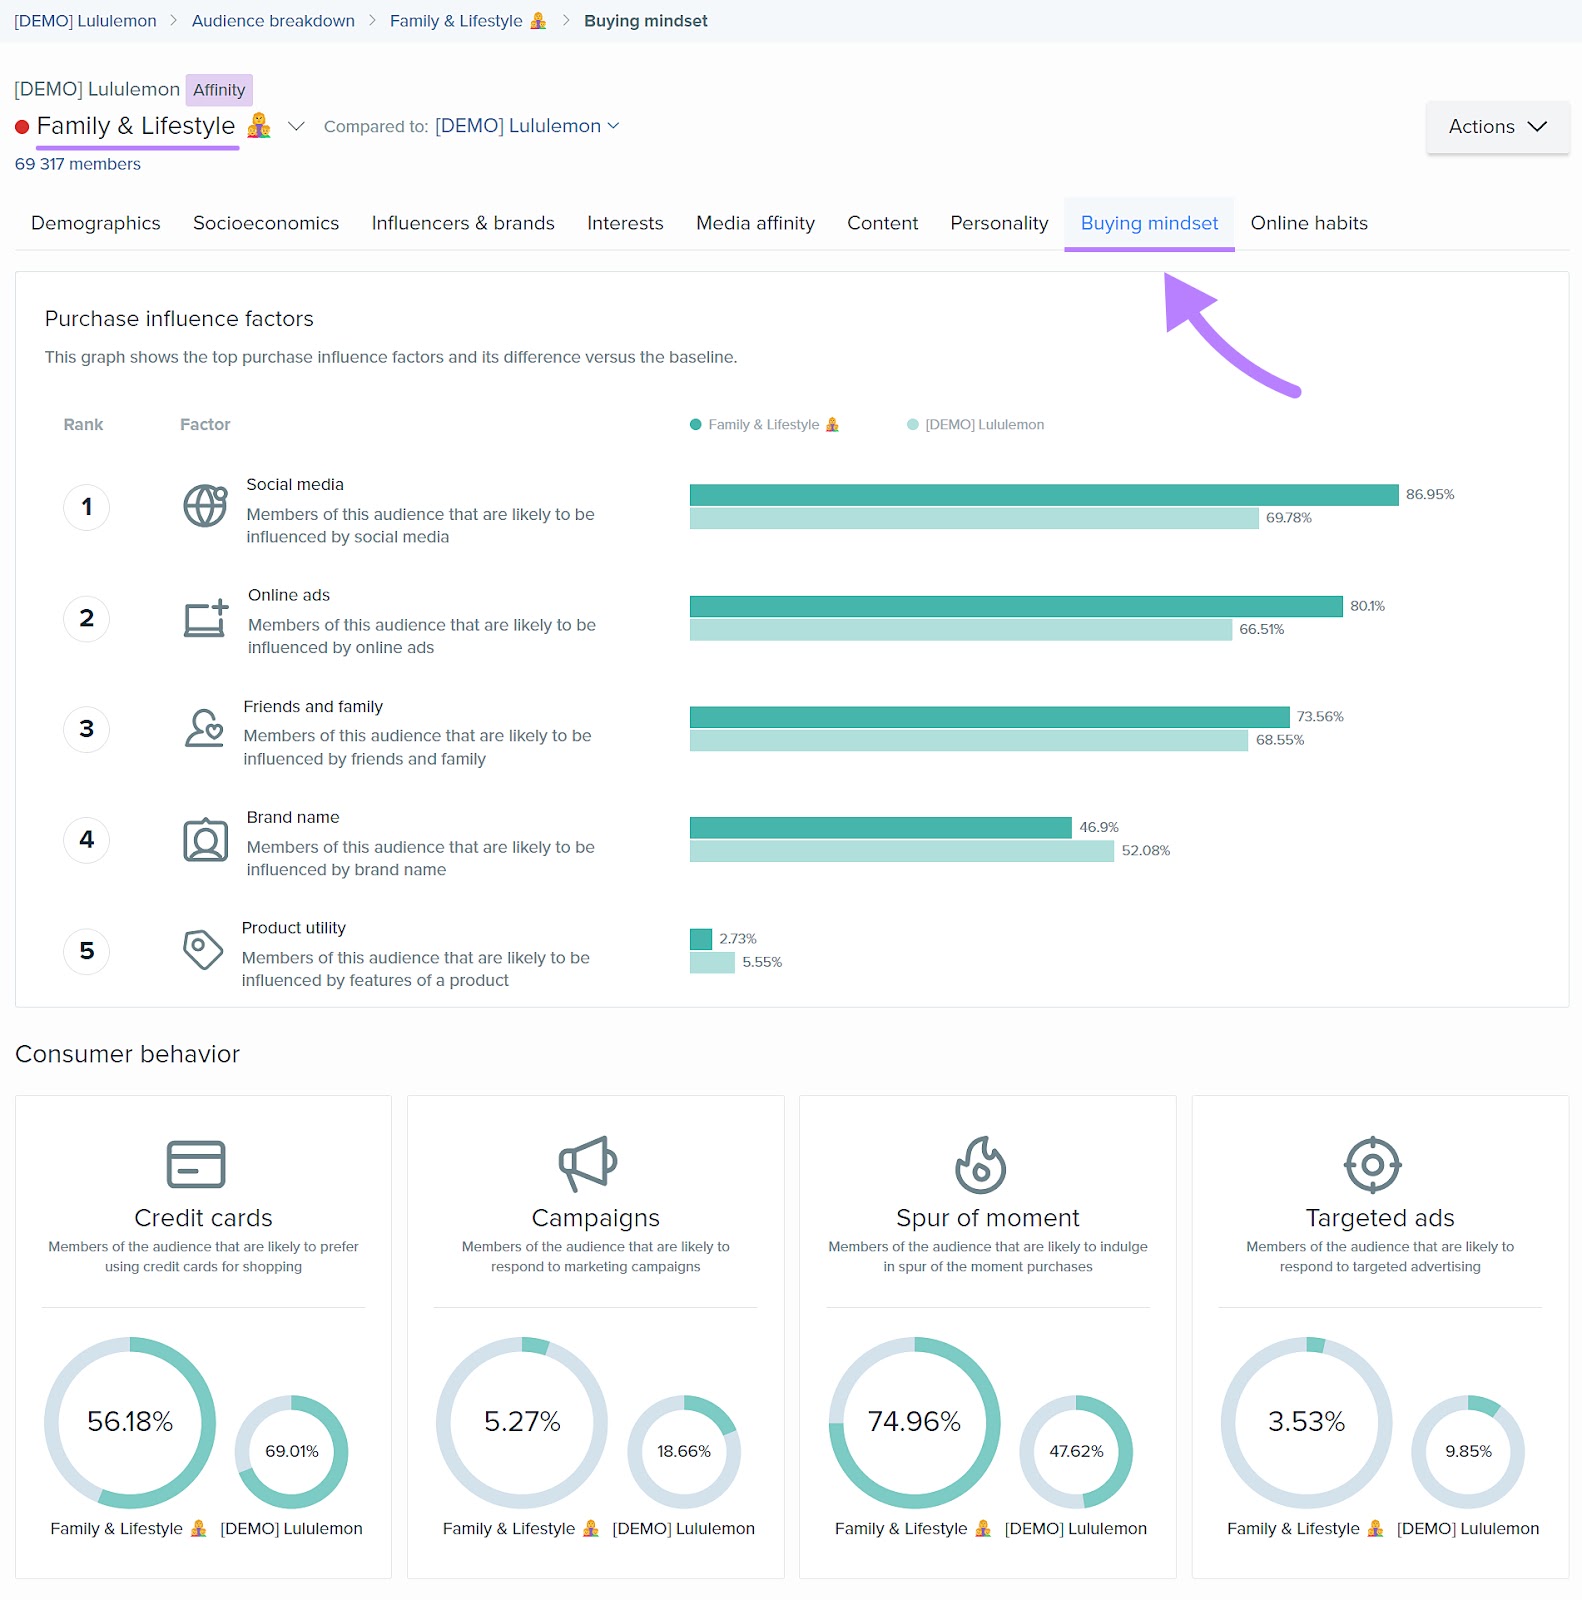
Task: Click the Campaigns megaphone icon
Action: click(588, 1164)
